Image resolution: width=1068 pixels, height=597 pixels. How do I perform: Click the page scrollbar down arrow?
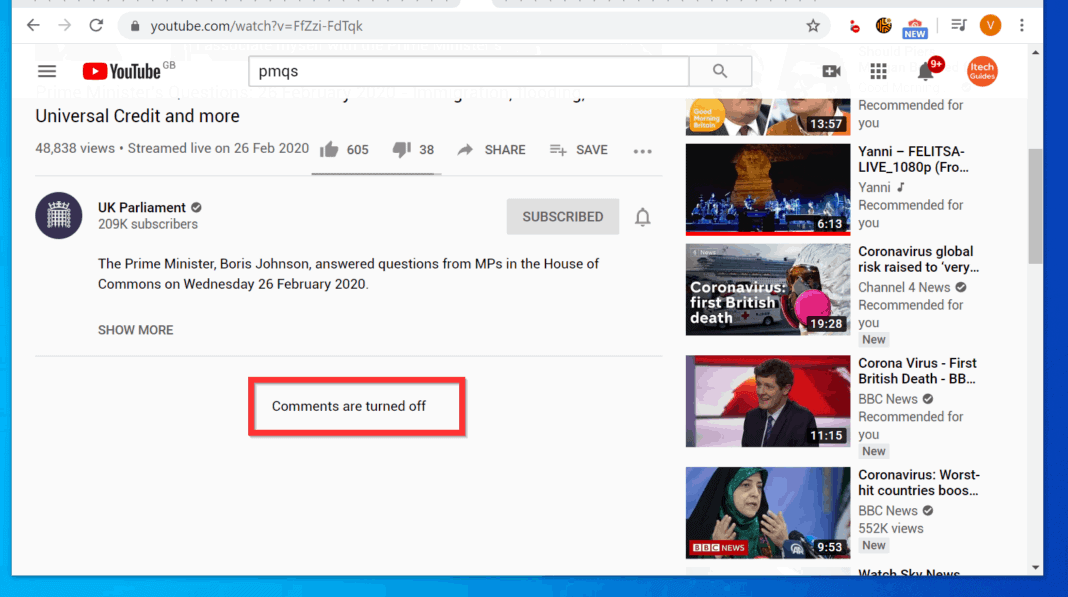1035,568
